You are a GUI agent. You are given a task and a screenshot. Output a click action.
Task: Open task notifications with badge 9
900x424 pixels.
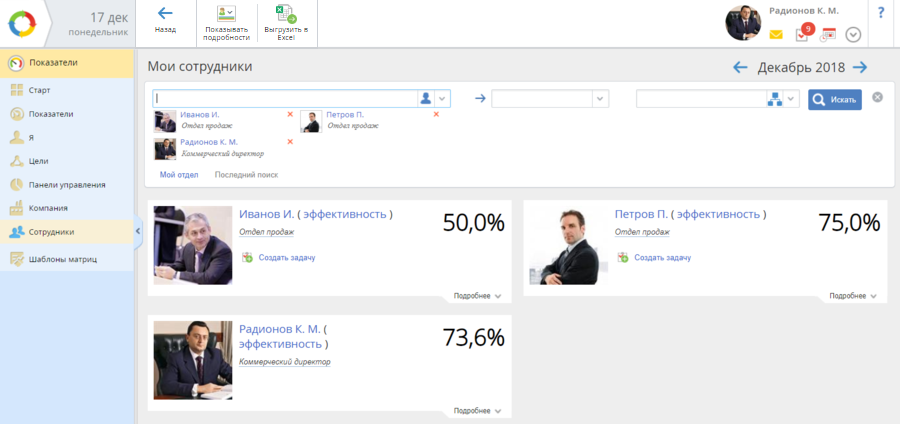[x=802, y=34]
